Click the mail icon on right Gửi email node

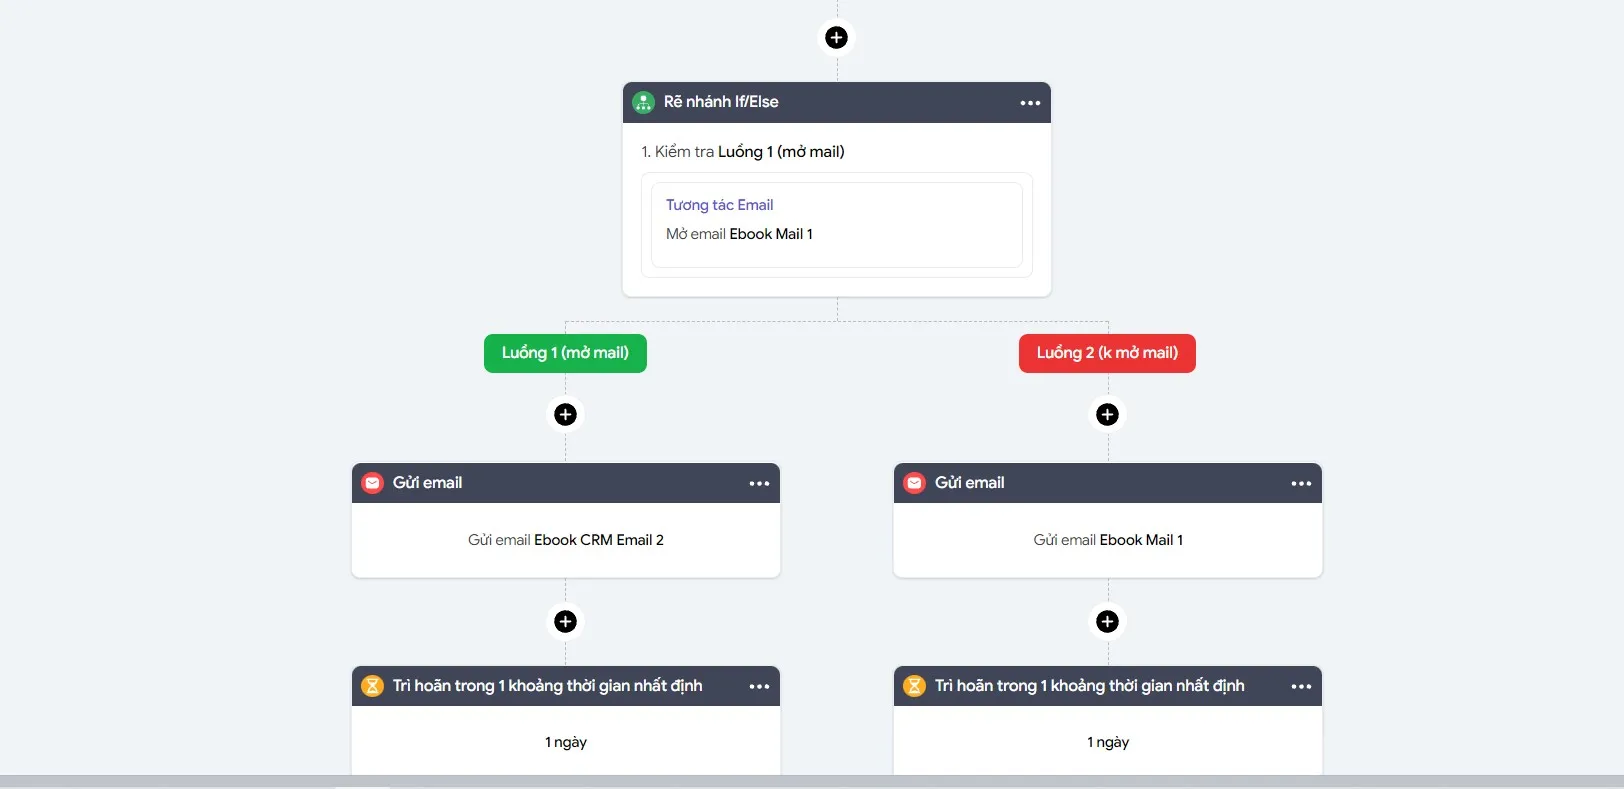click(914, 483)
